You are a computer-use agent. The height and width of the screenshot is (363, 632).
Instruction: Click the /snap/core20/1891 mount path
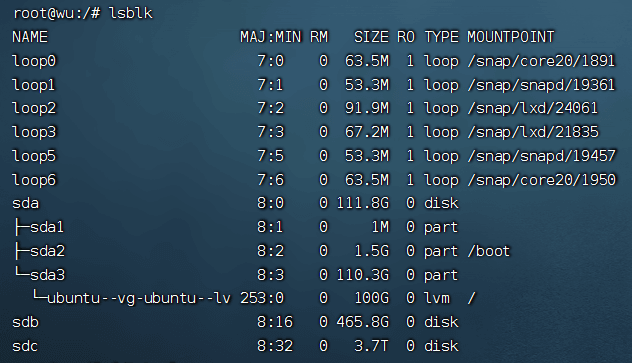[541, 61]
